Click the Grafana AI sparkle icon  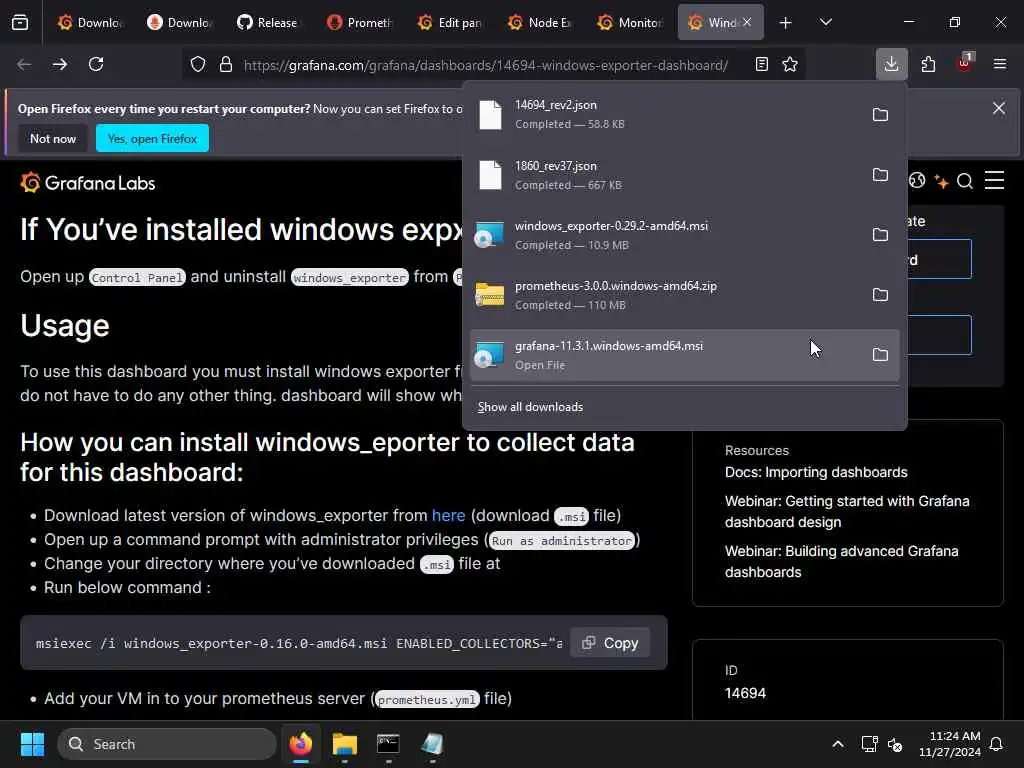(x=941, y=181)
